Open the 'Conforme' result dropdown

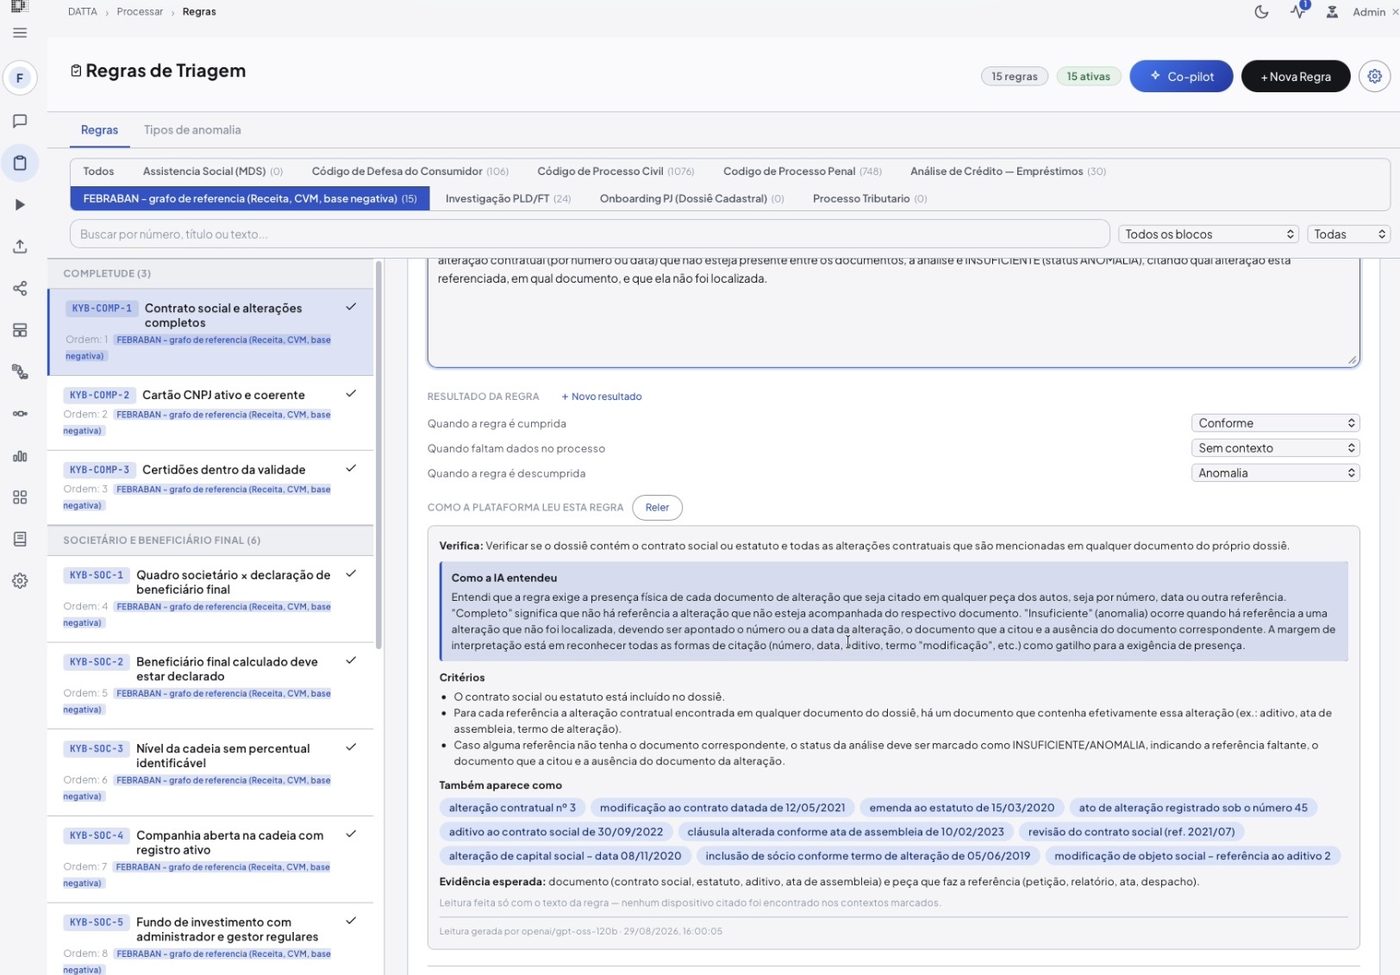click(x=1275, y=423)
